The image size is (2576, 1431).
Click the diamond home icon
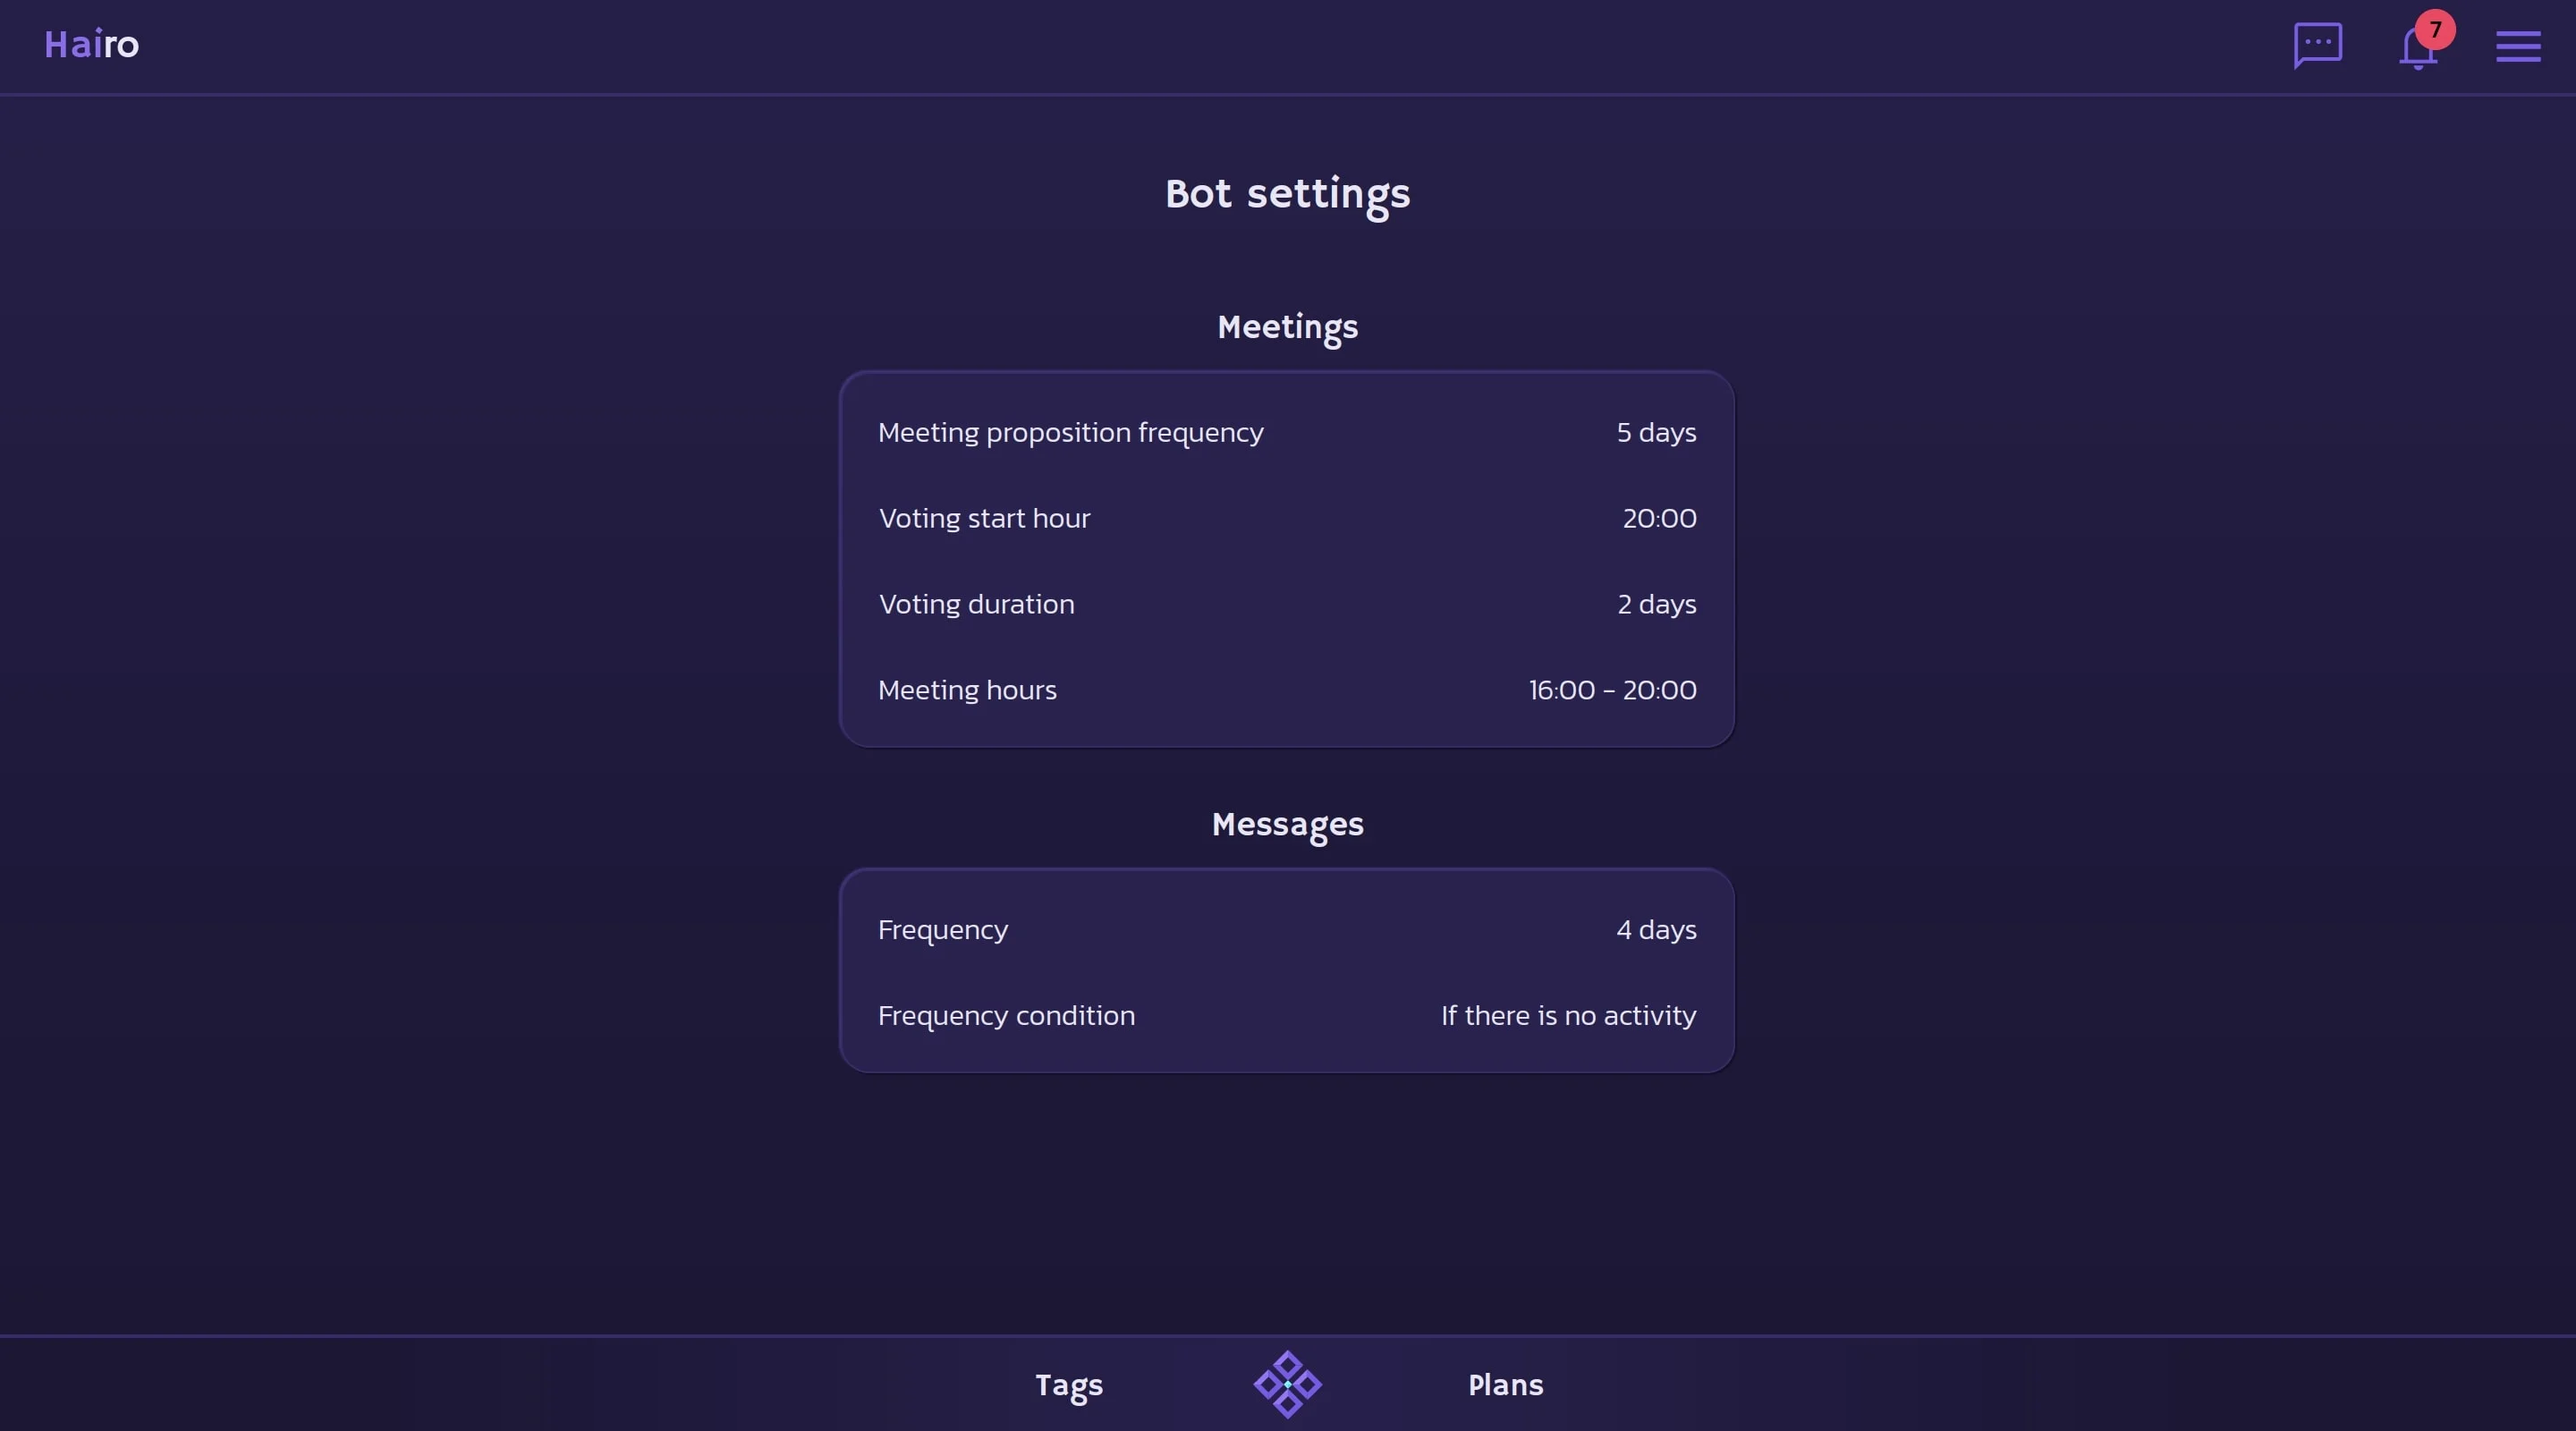(1287, 1384)
